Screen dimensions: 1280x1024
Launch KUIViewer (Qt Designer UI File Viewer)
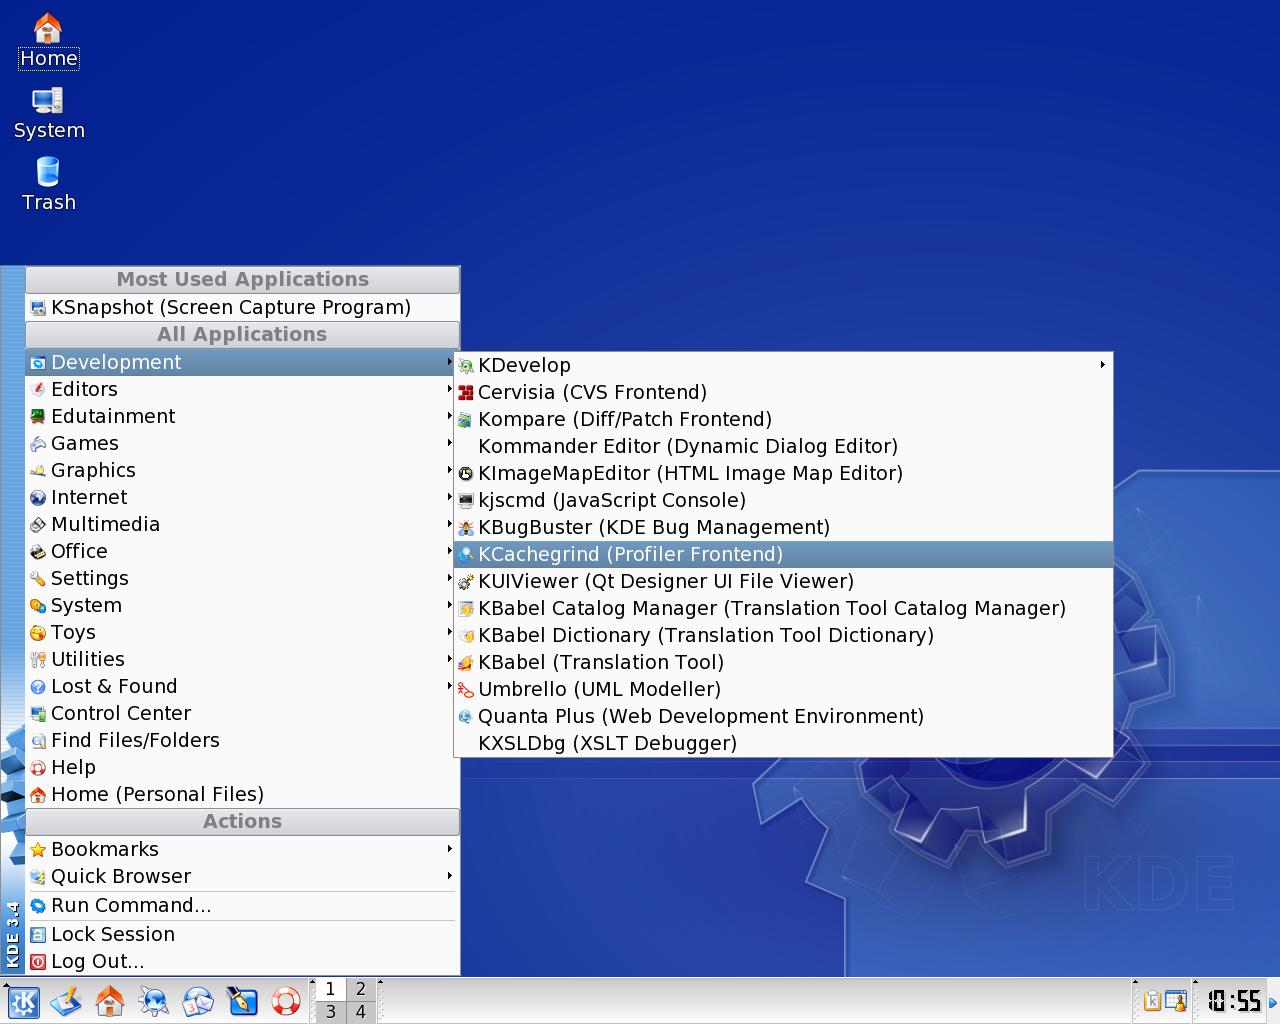(x=783, y=581)
